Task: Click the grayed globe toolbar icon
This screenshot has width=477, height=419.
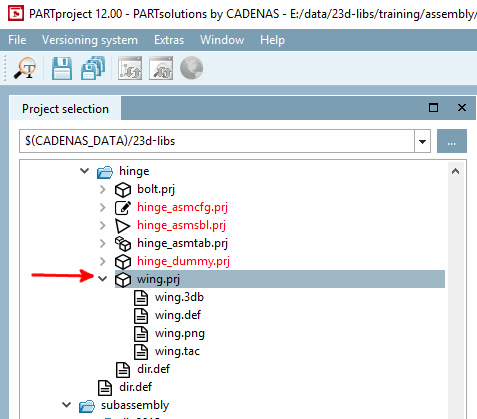Action: point(191,68)
